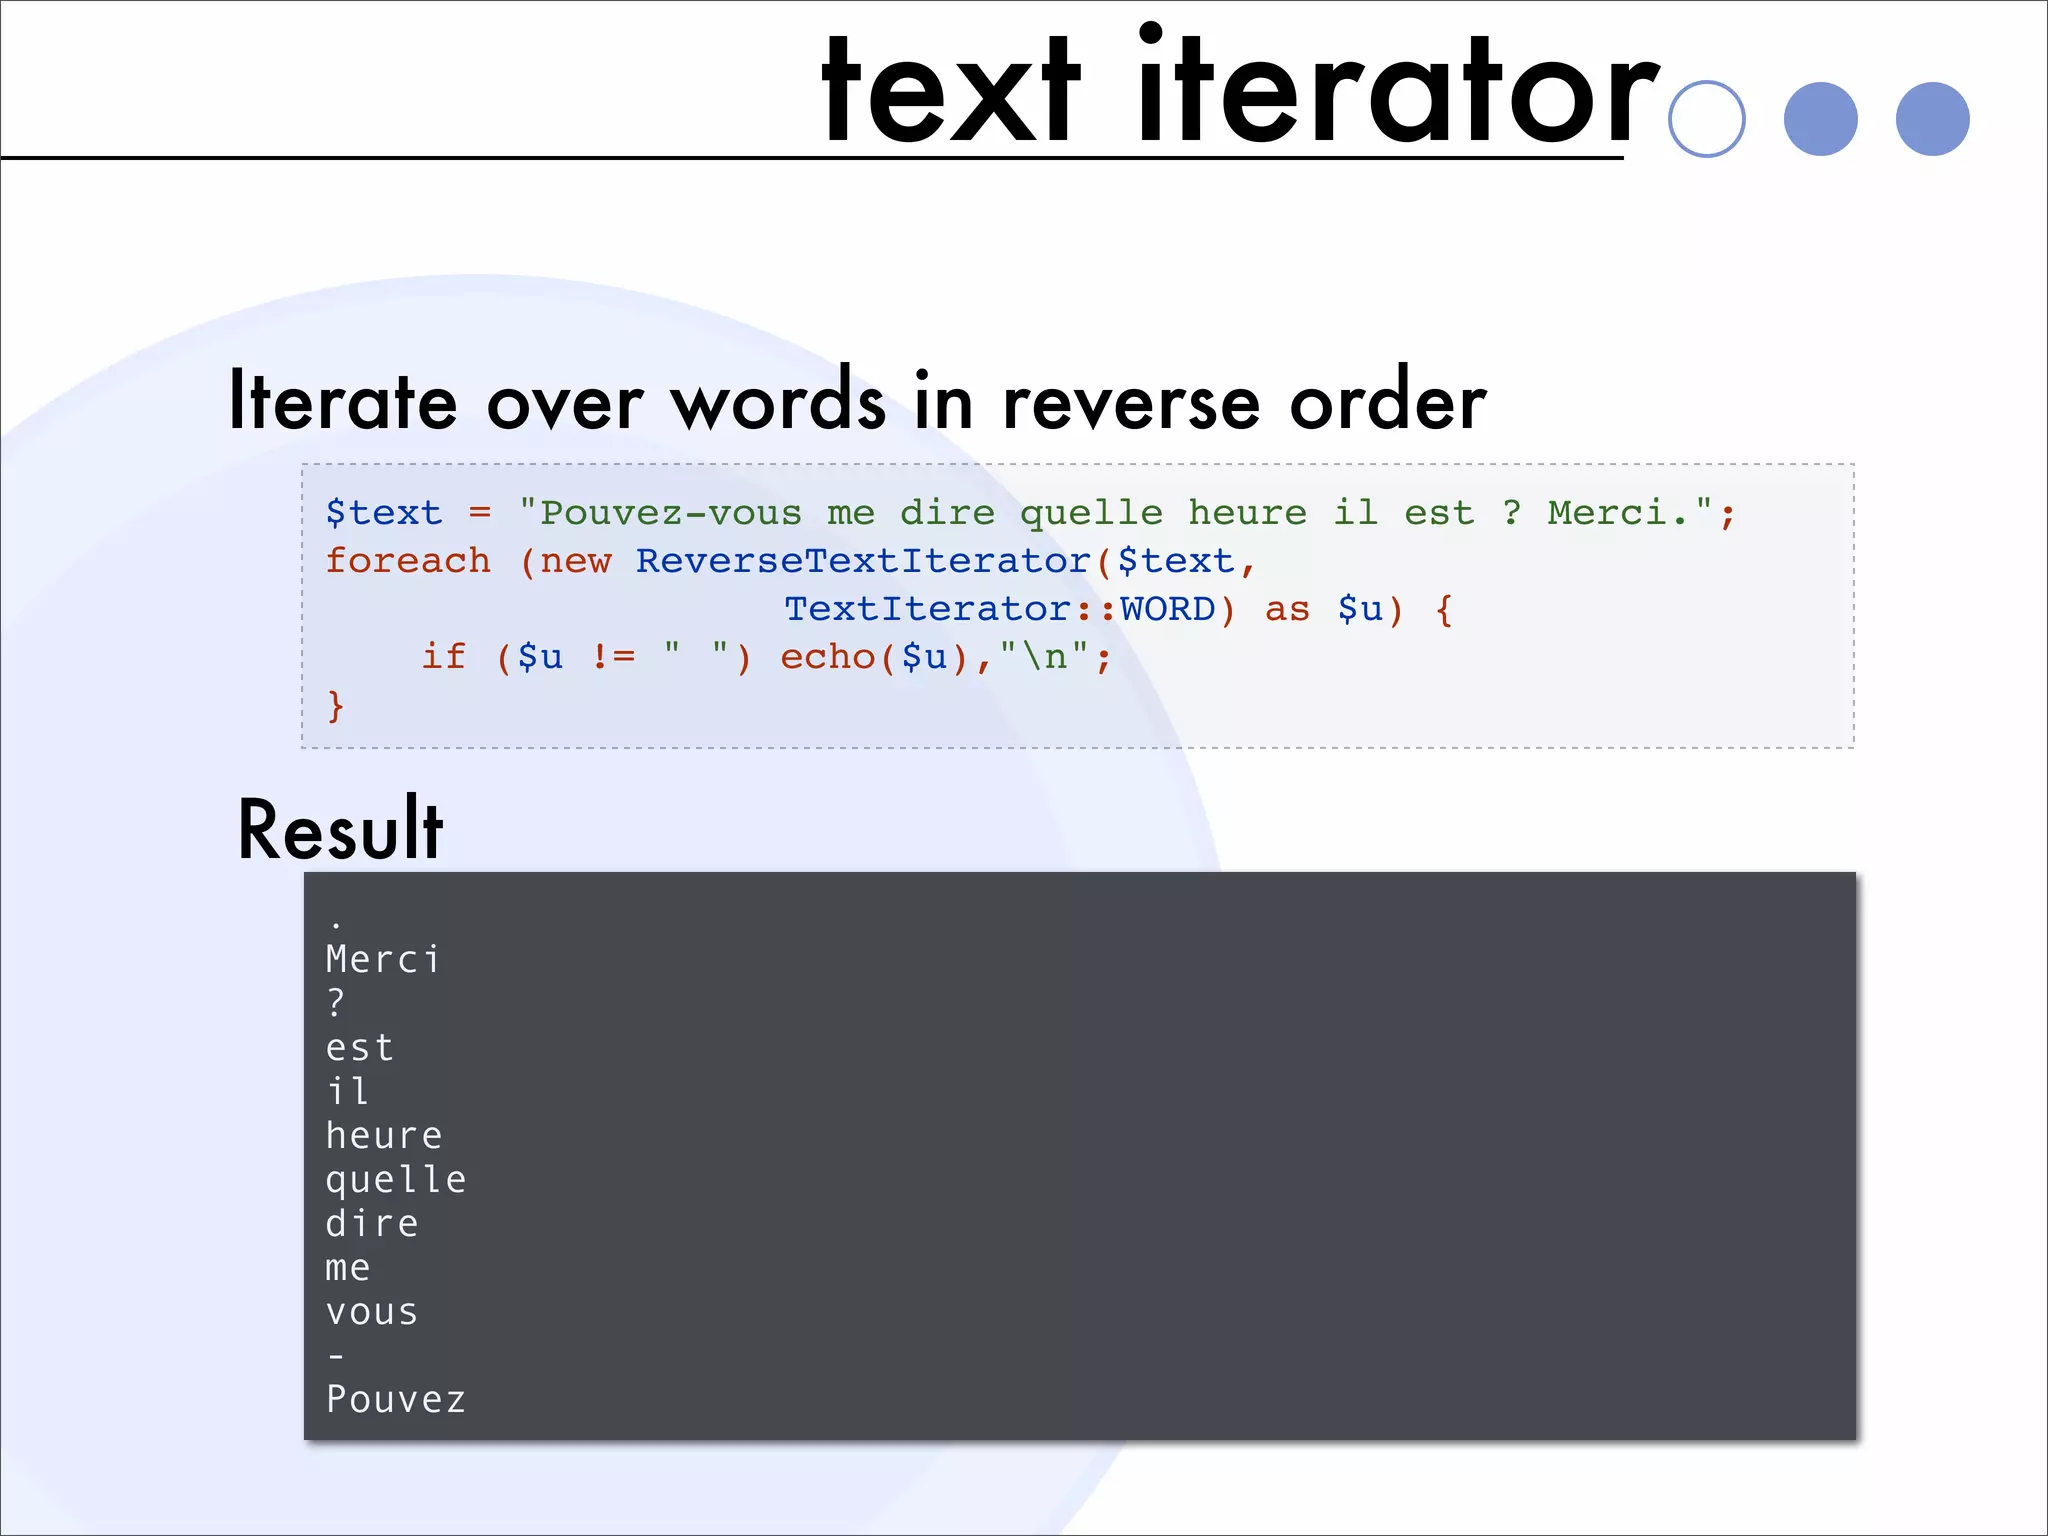Click the 'if' keyword in the code
Screen dimensions: 2048x1536
[443, 657]
